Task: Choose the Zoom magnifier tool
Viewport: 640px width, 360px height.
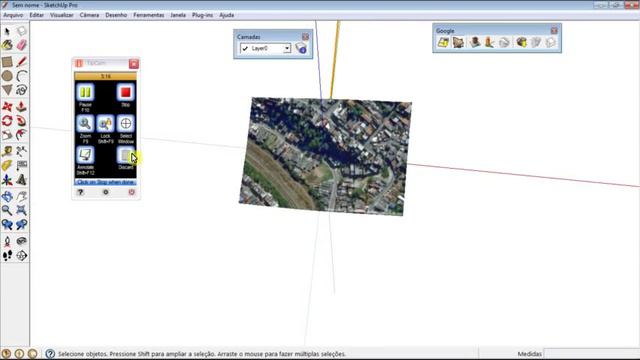Action: 7,210
